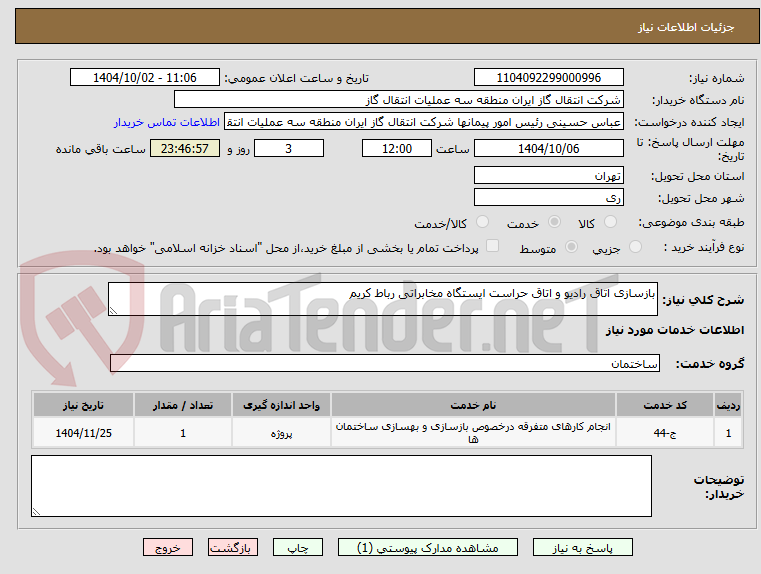
Task: Open اطلاعات تماس خریدار link
Action: (x=167, y=122)
